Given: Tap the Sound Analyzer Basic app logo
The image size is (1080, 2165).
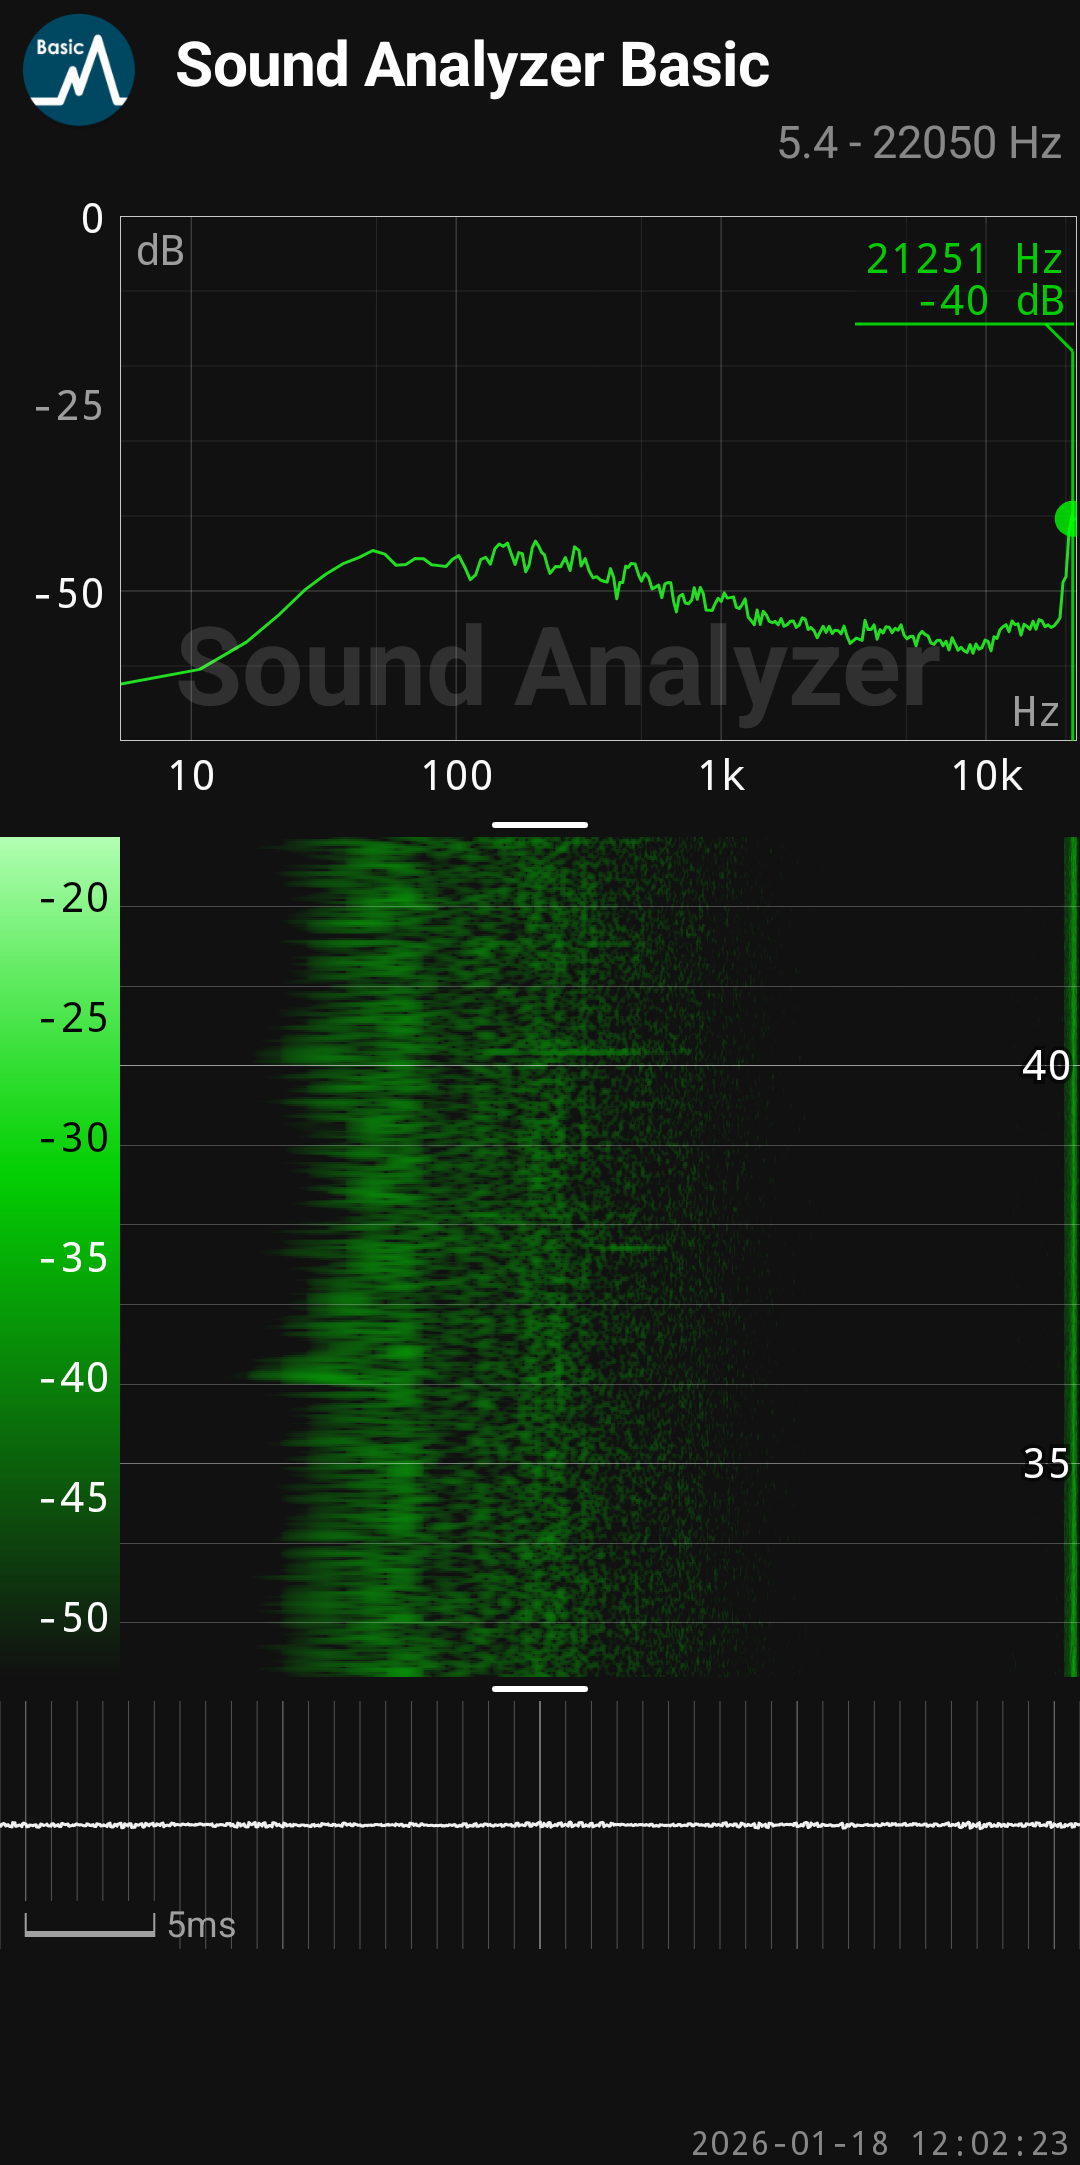Looking at the screenshot, I should 79,70.
